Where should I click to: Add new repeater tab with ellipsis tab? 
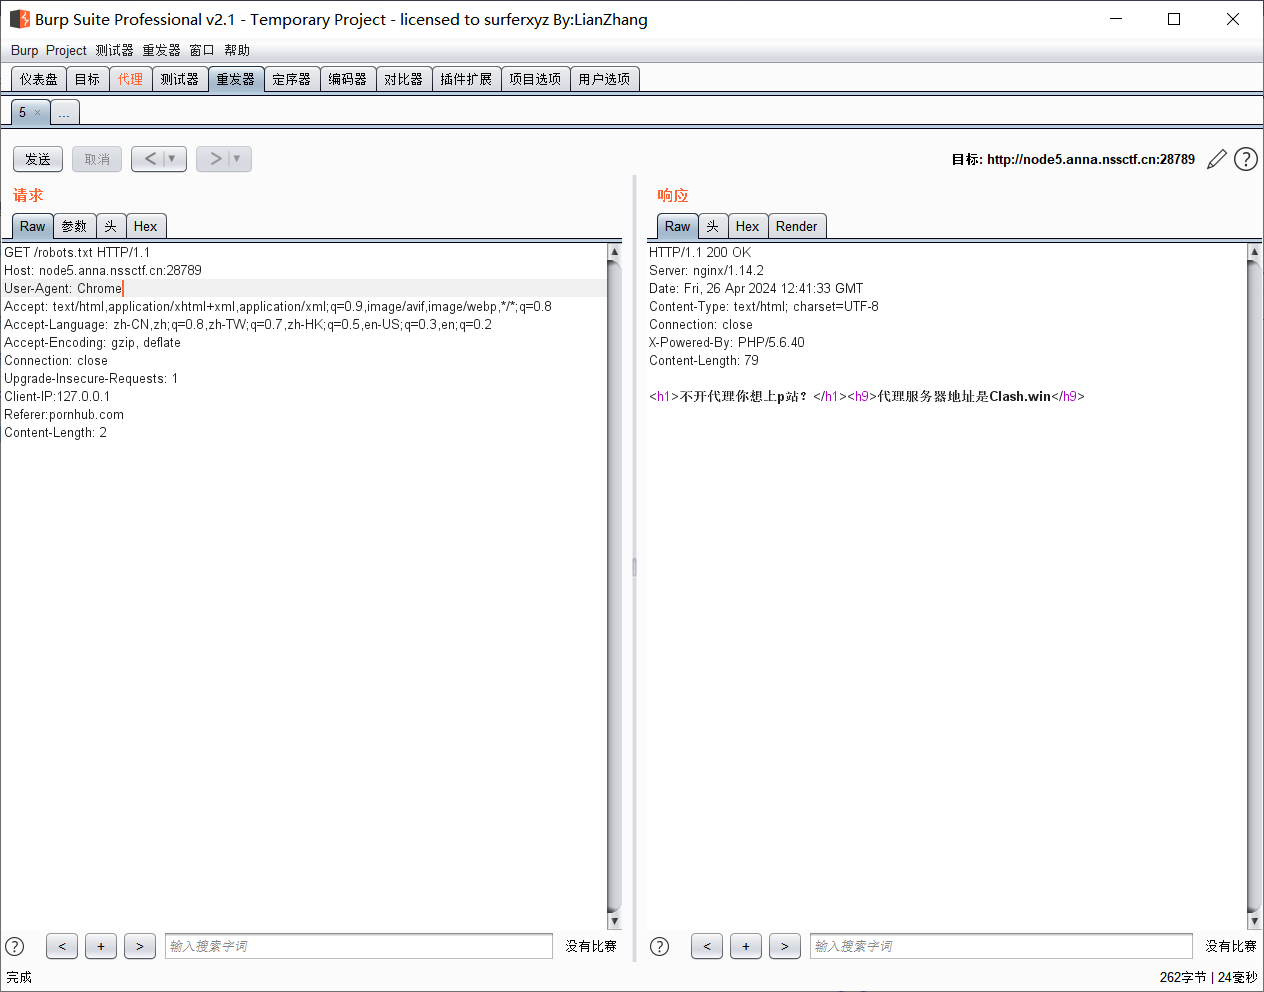[x=64, y=113]
